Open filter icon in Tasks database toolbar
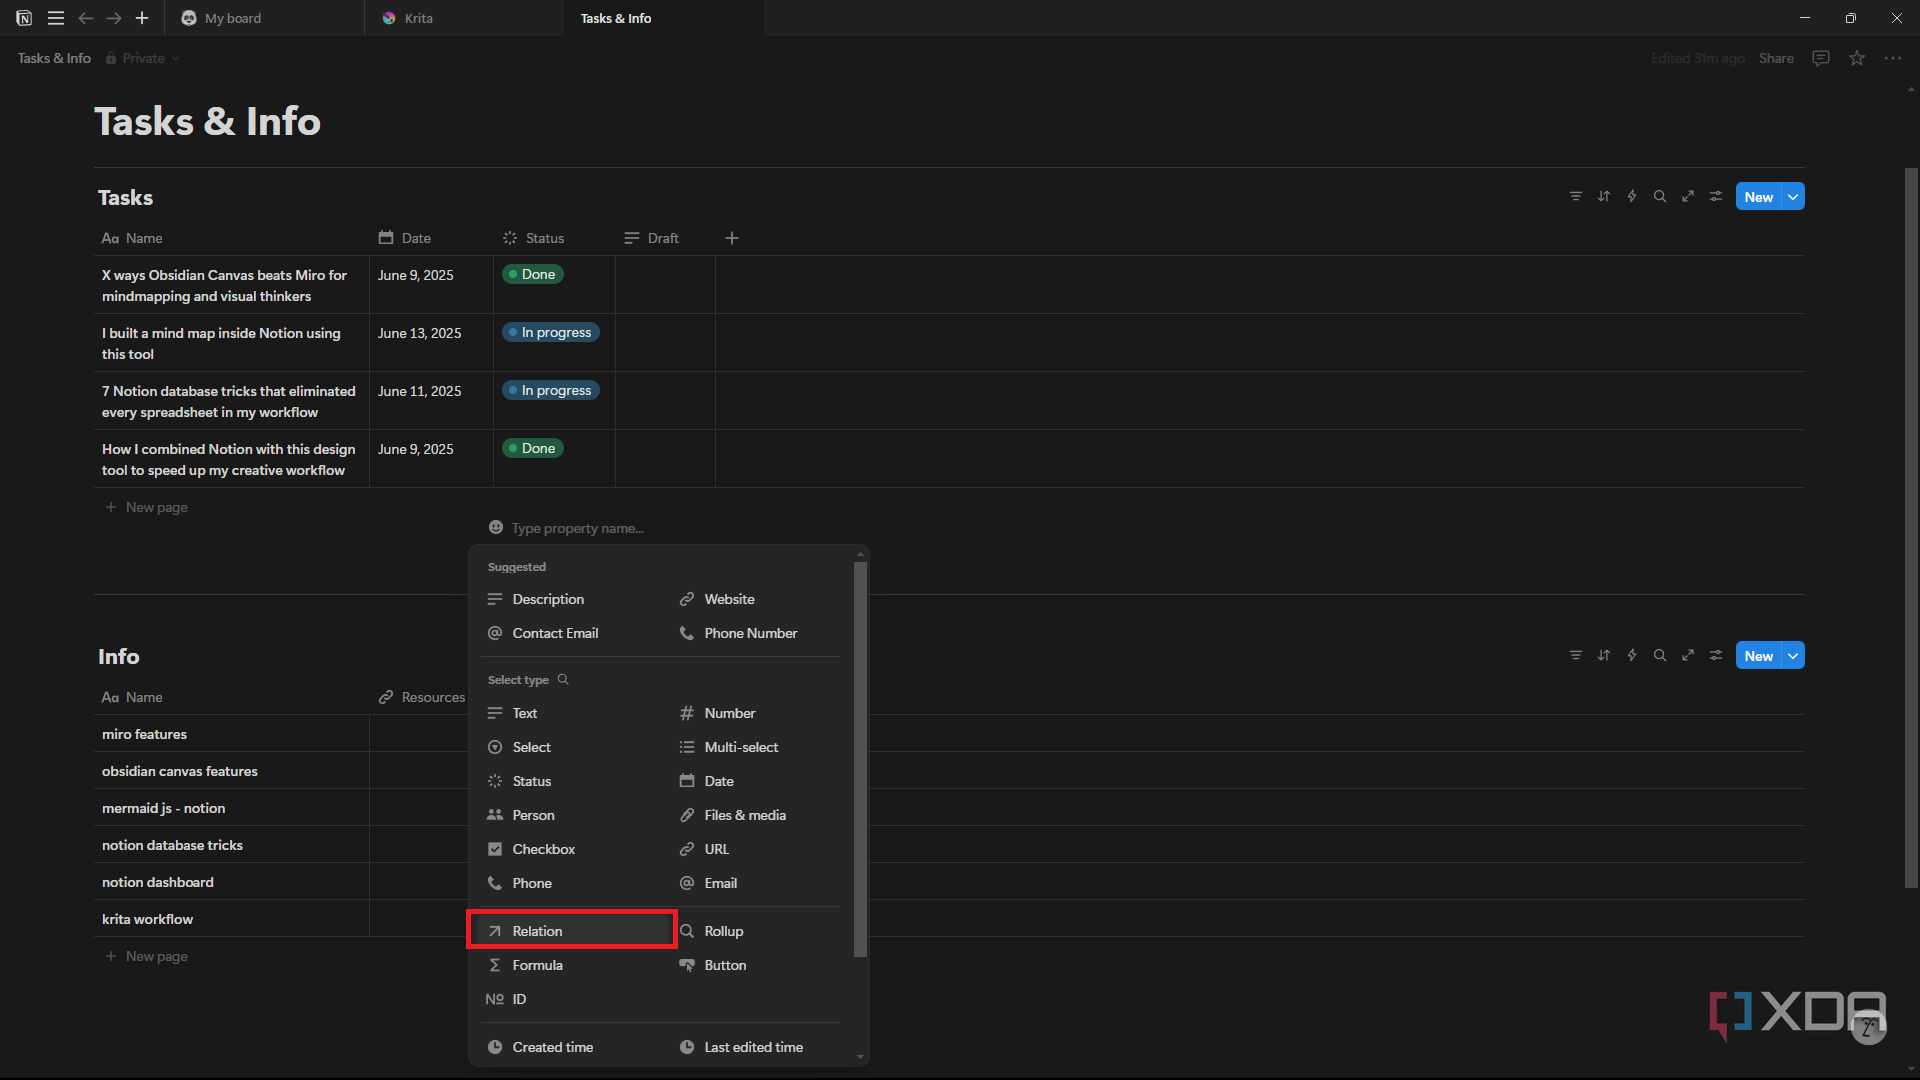Viewport: 1920px width, 1080px height. (x=1575, y=197)
